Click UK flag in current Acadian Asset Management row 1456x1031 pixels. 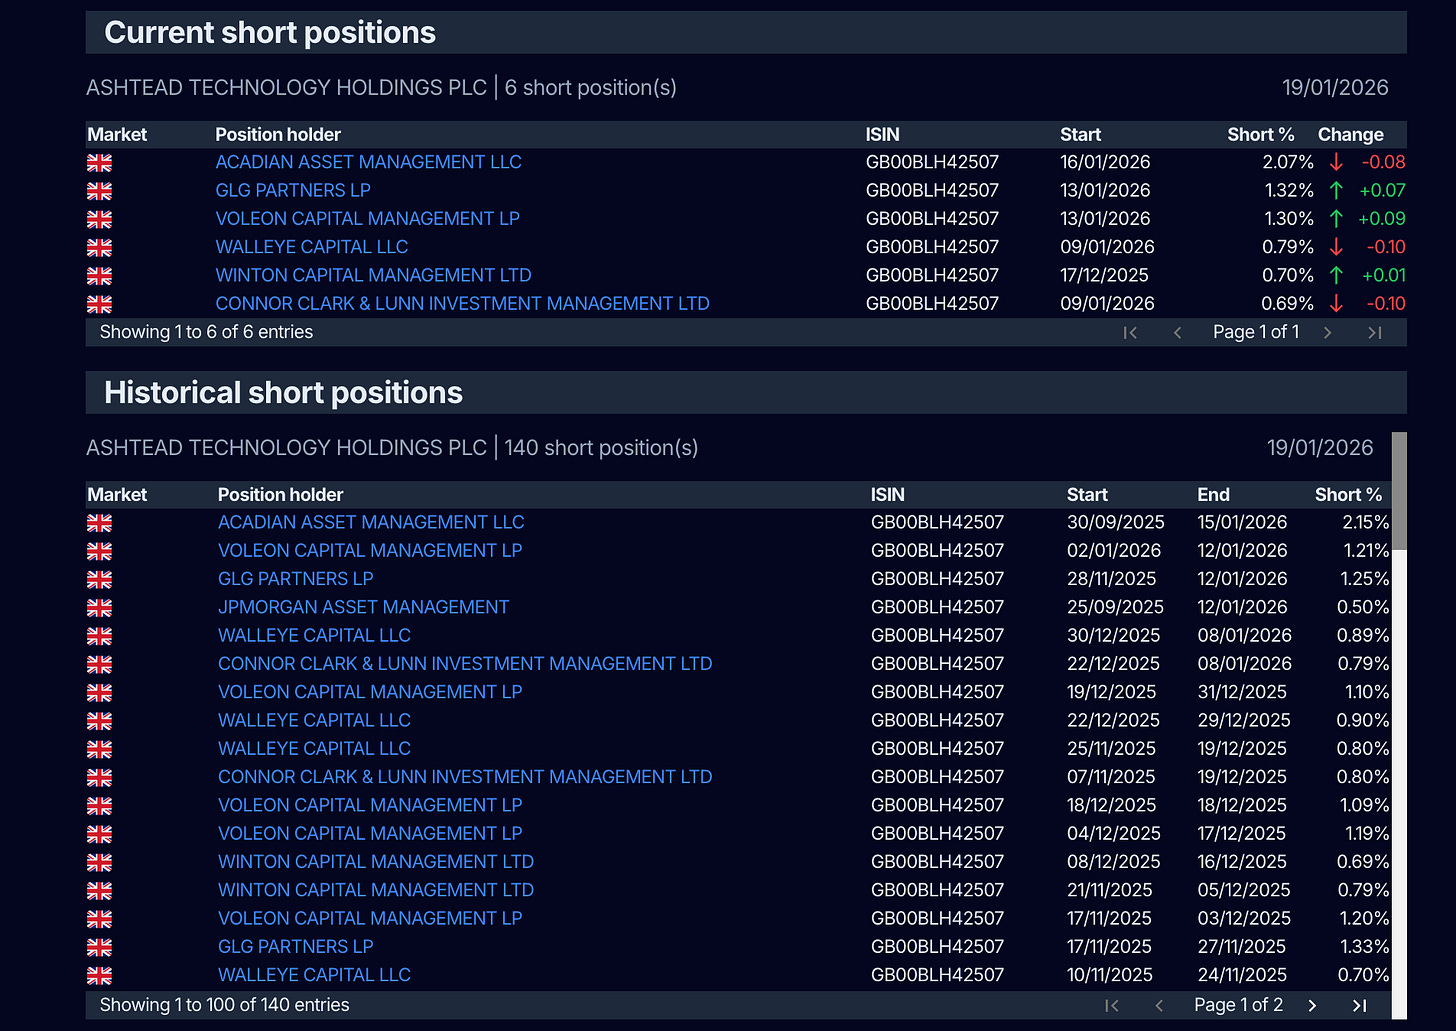pos(99,162)
